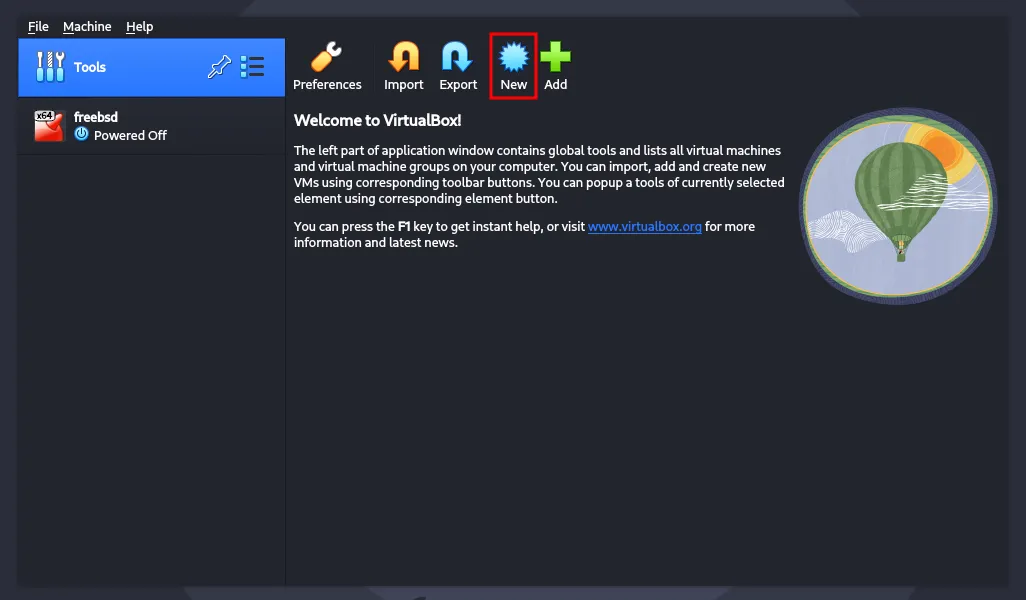Open the File menu
The height and width of the screenshot is (600, 1026).
(38, 27)
